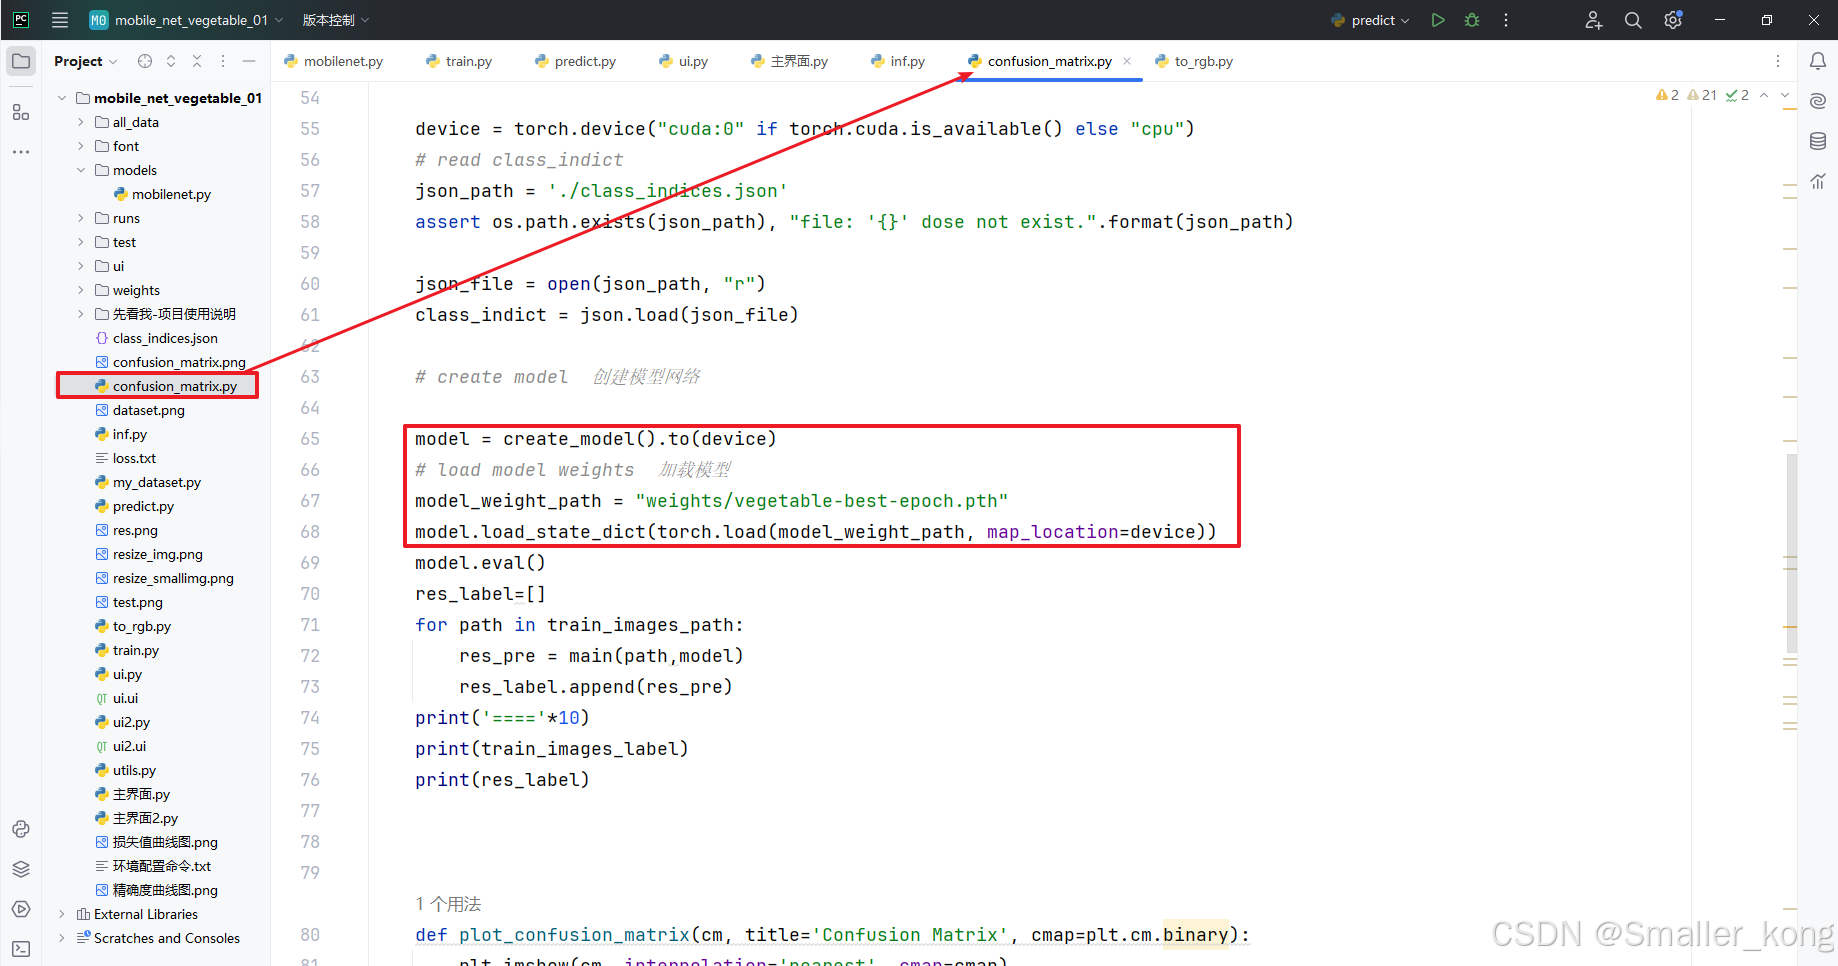Go to previous highlighted error arrow

pyautogui.click(x=1764, y=95)
